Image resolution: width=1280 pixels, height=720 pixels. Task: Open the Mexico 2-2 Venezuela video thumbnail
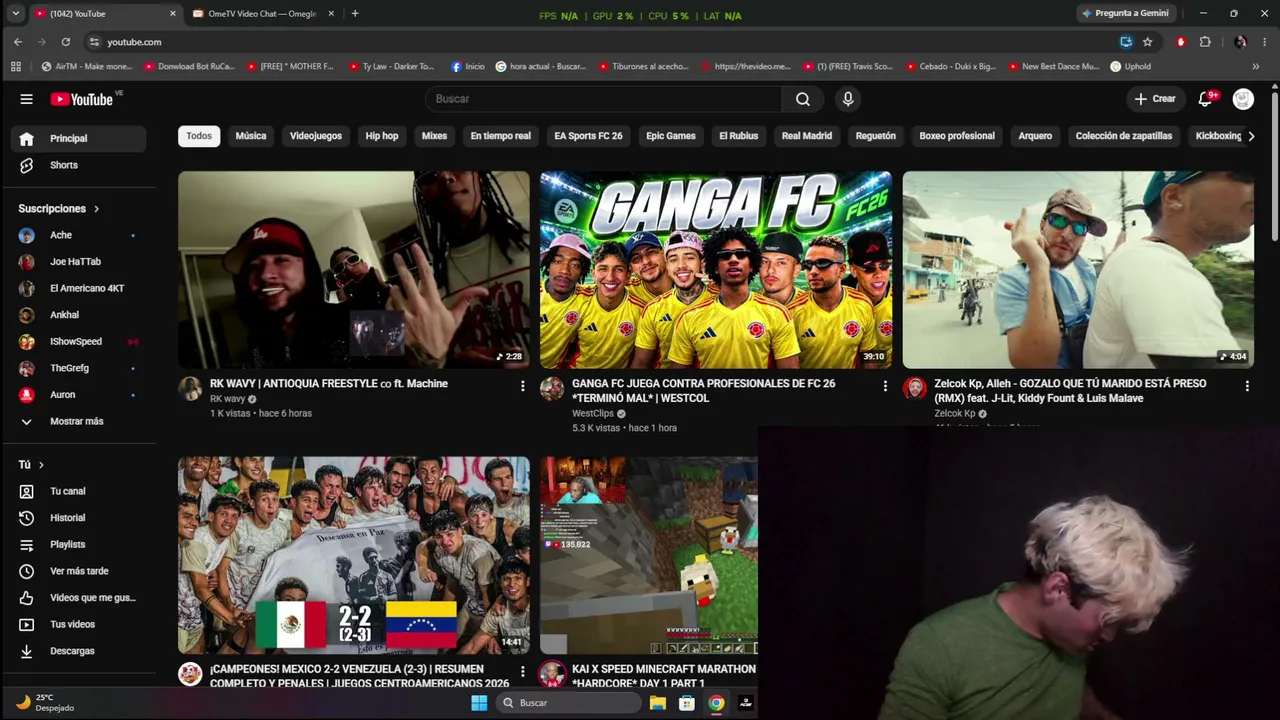tap(354, 556)
